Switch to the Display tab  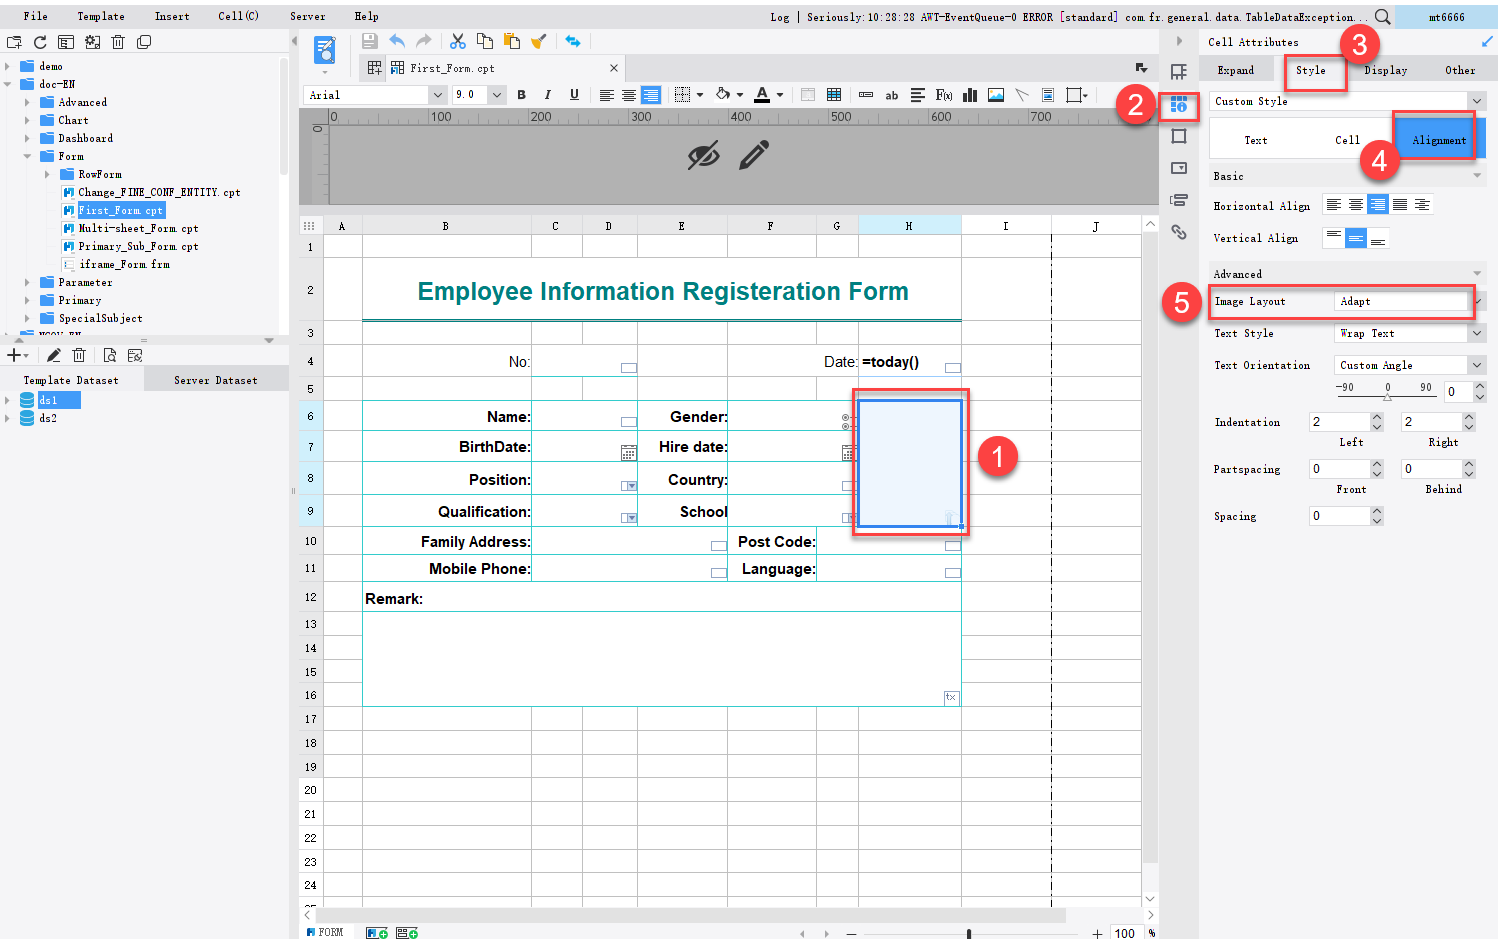tap(1385, 70)
